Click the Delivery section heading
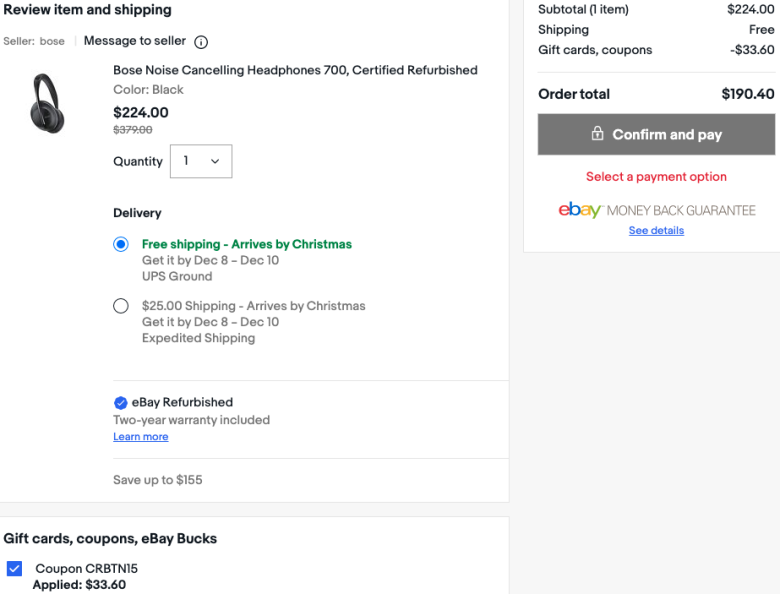Screen dimensions: 780x594 click(x=137, y=213)
